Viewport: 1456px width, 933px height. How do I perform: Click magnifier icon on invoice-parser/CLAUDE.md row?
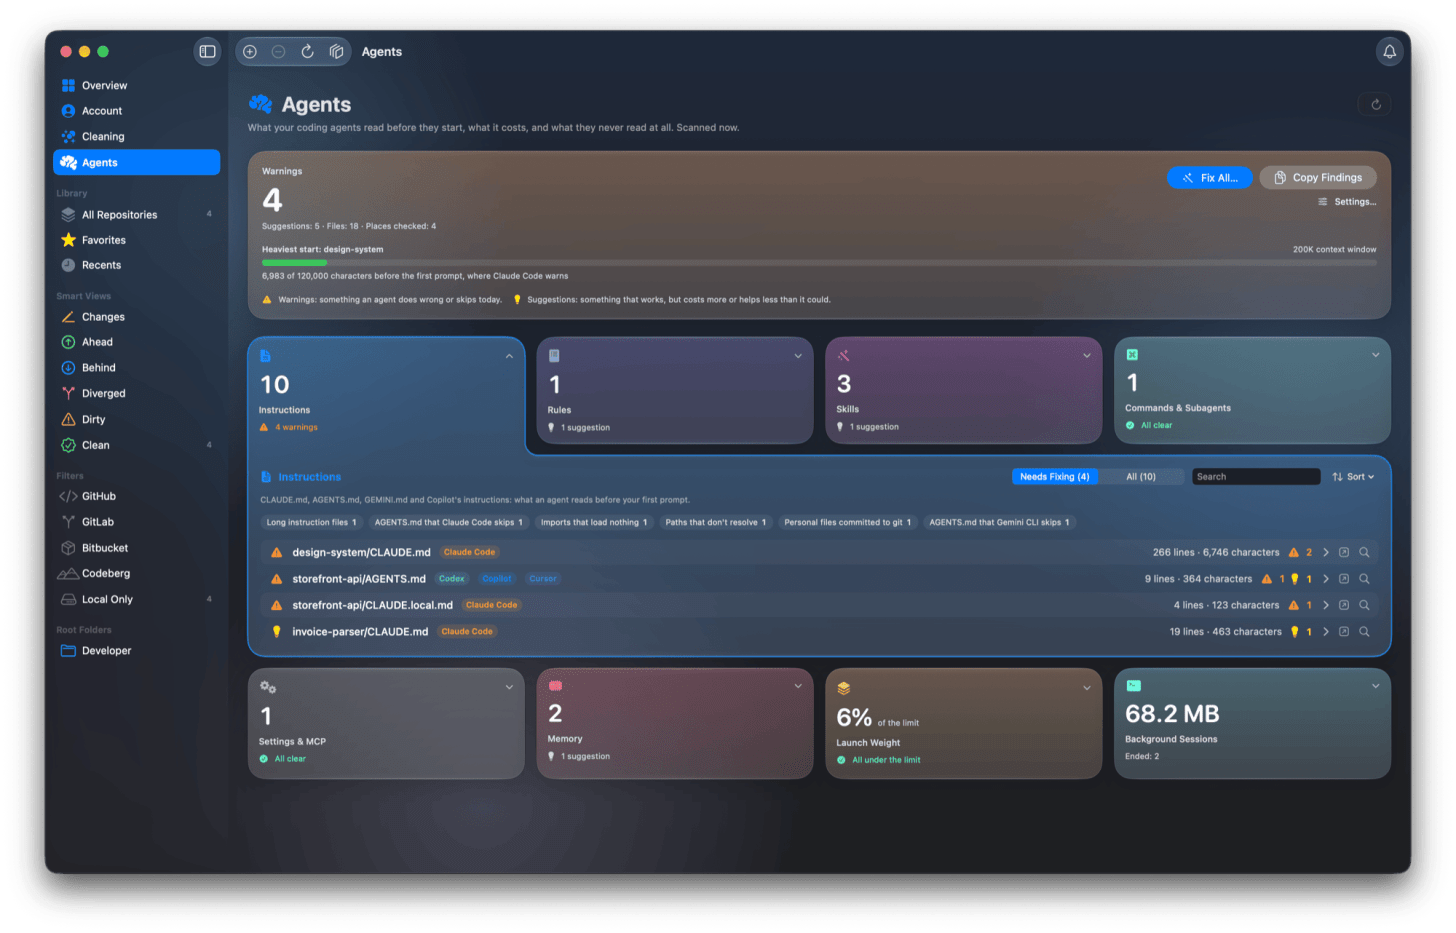pyautogui.click(x=1364, y=632)
